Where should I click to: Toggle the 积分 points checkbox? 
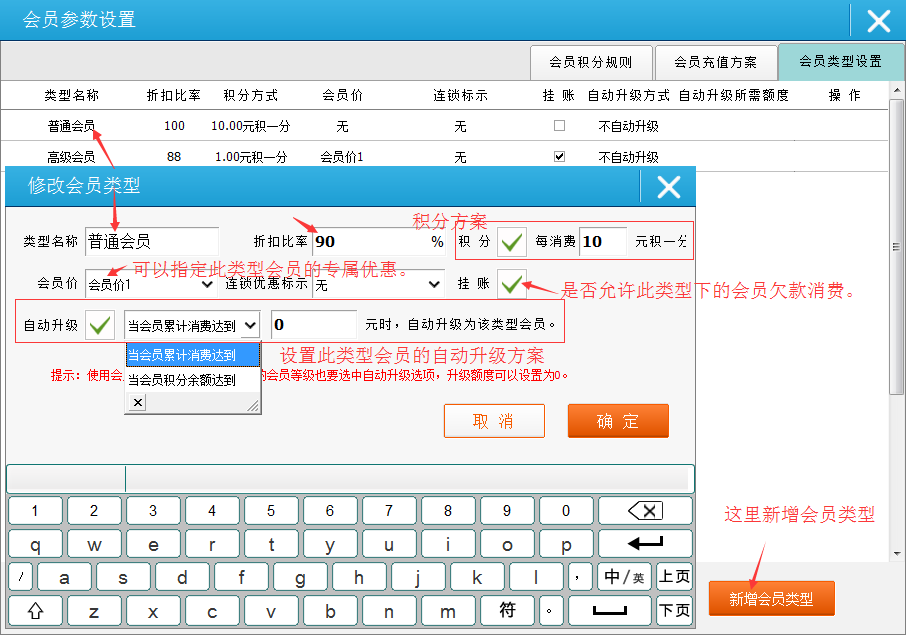pos(512,242)
